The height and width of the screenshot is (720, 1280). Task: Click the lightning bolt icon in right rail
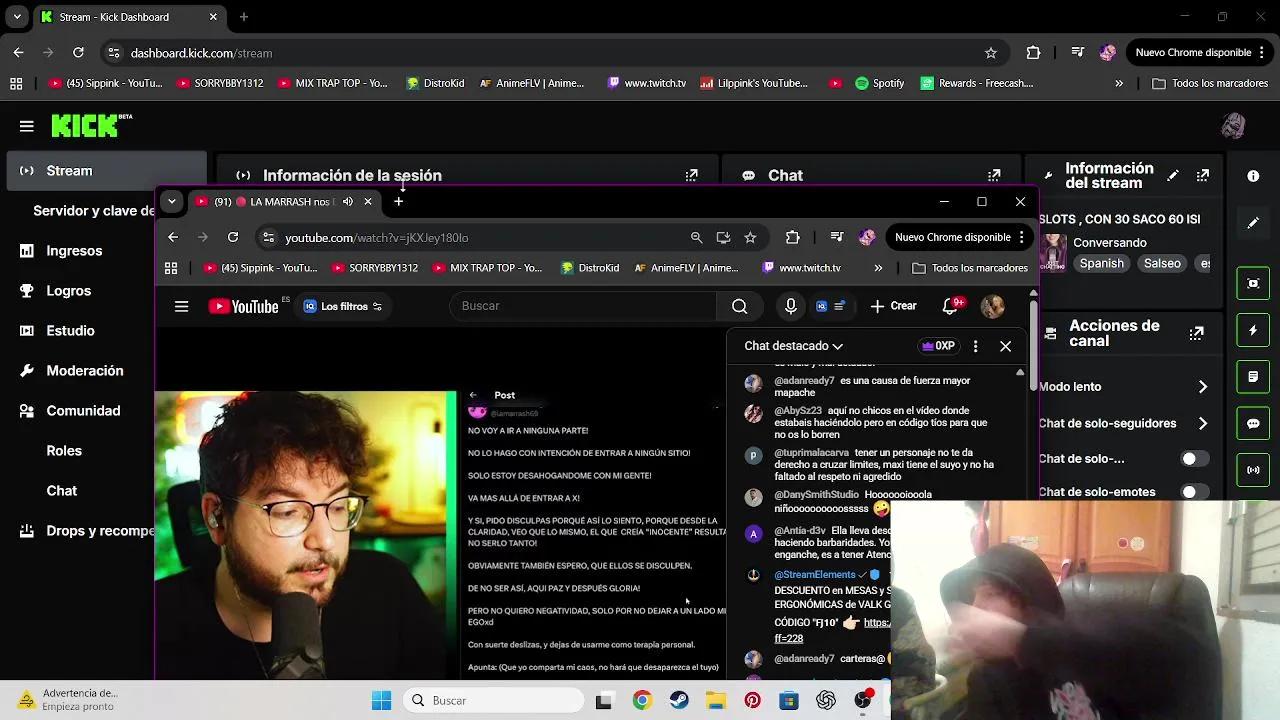1253,330
